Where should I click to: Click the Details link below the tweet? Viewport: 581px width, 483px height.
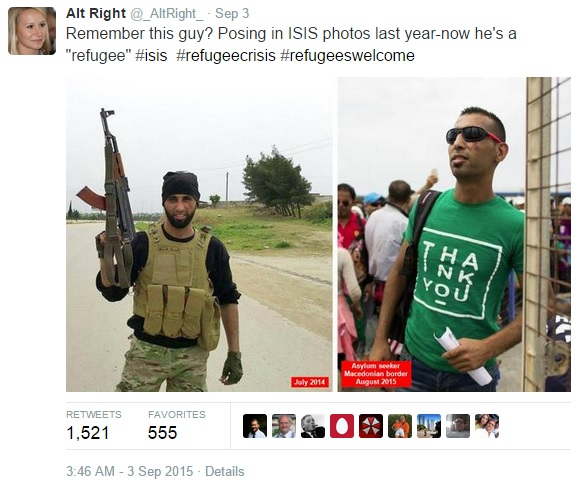pyautogui.click(x=225, y=471)
